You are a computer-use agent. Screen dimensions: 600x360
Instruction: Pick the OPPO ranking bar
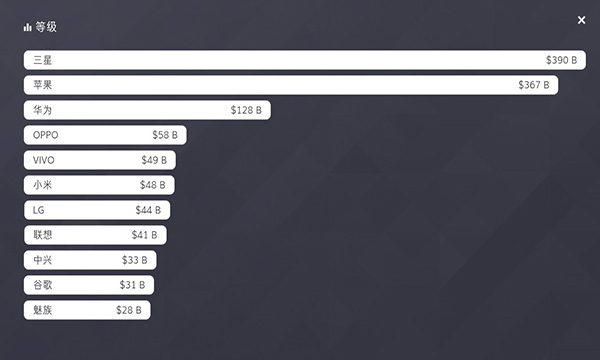pos(105,135)
